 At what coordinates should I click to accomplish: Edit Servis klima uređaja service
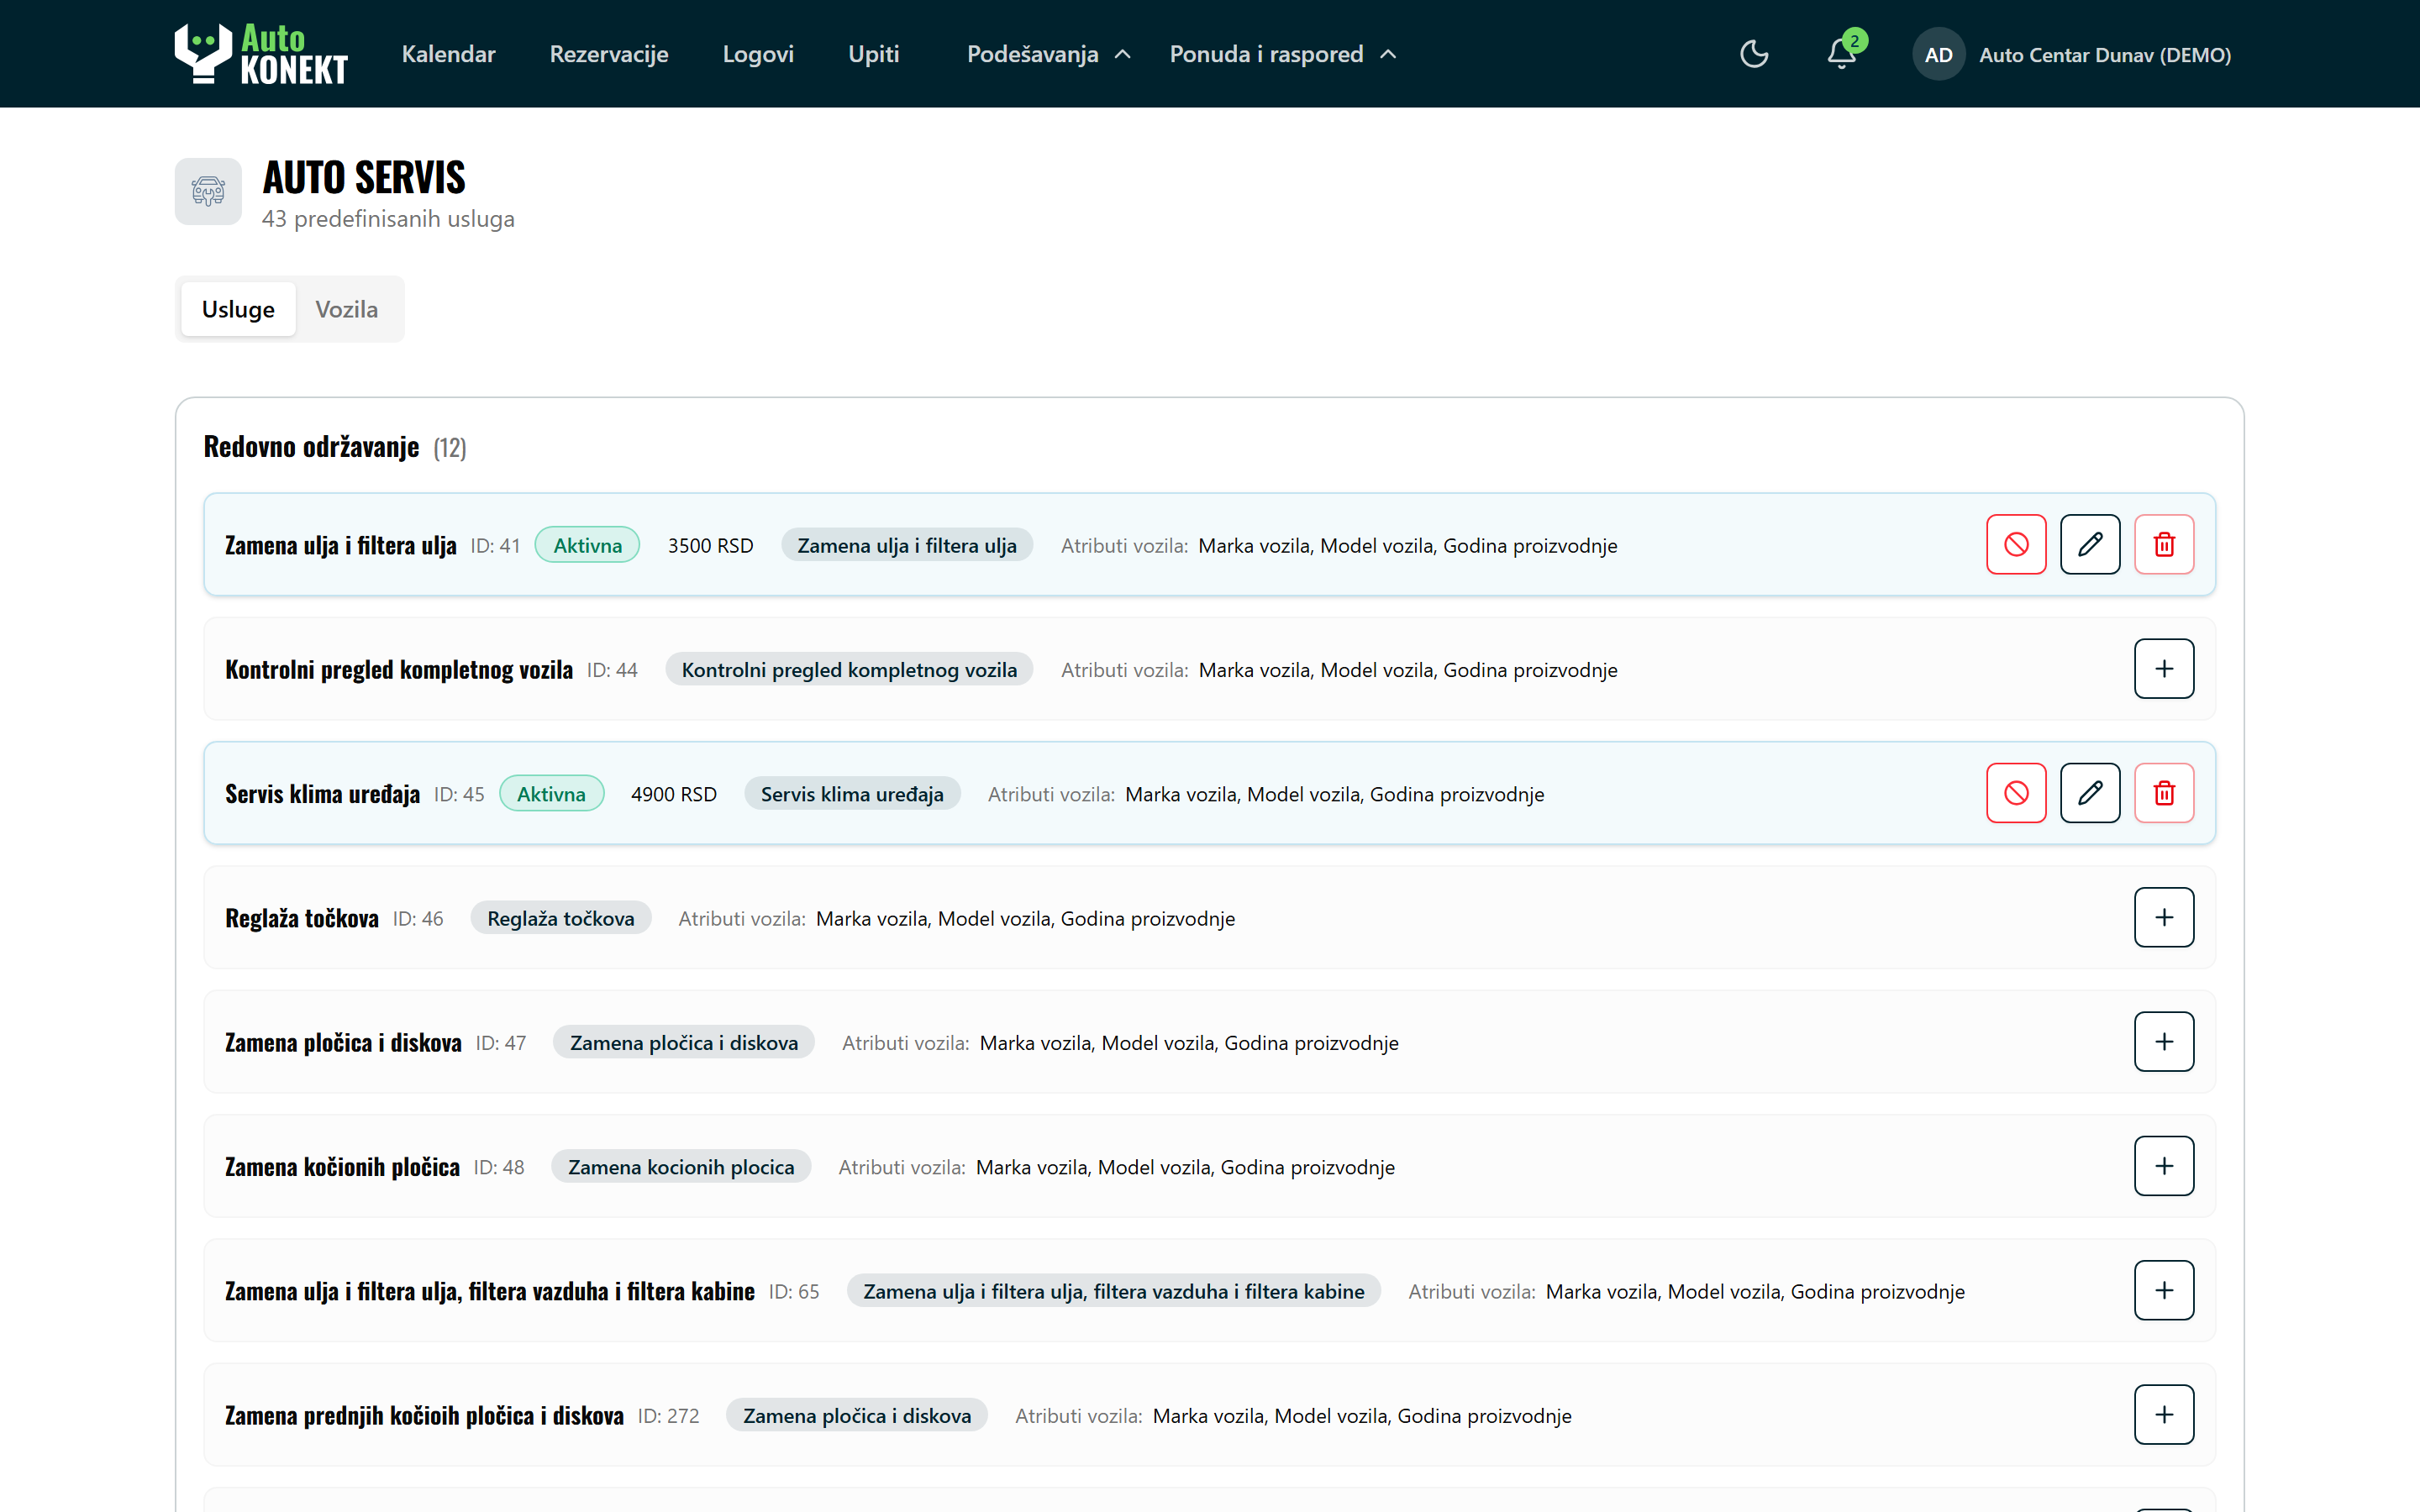2090,793
